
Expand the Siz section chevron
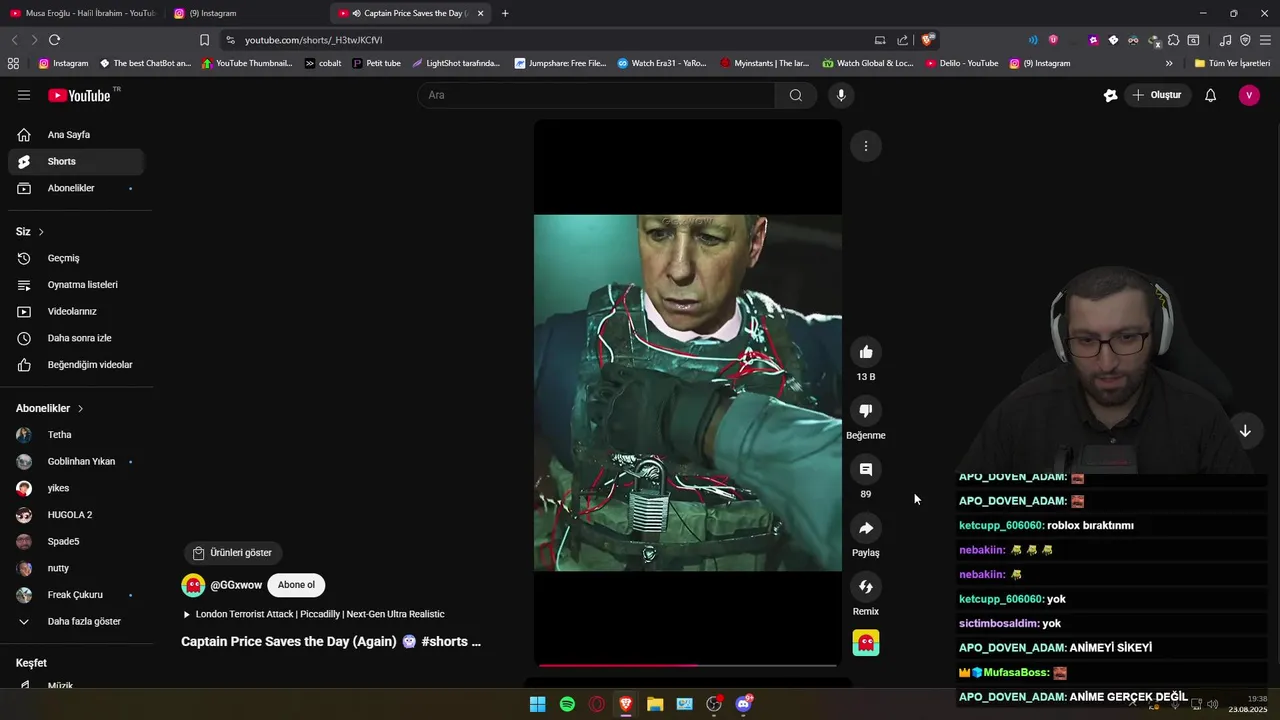[x=41, y=232]
